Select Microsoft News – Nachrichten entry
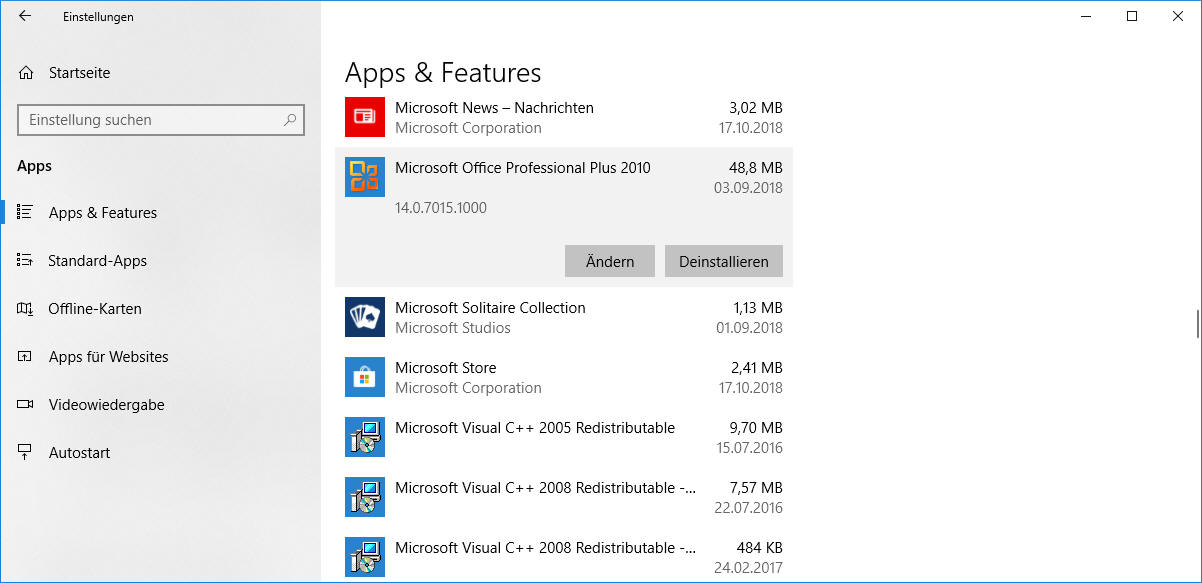Screen dimensions: 1202x583 pyautogui.click(x=564, y=117)
